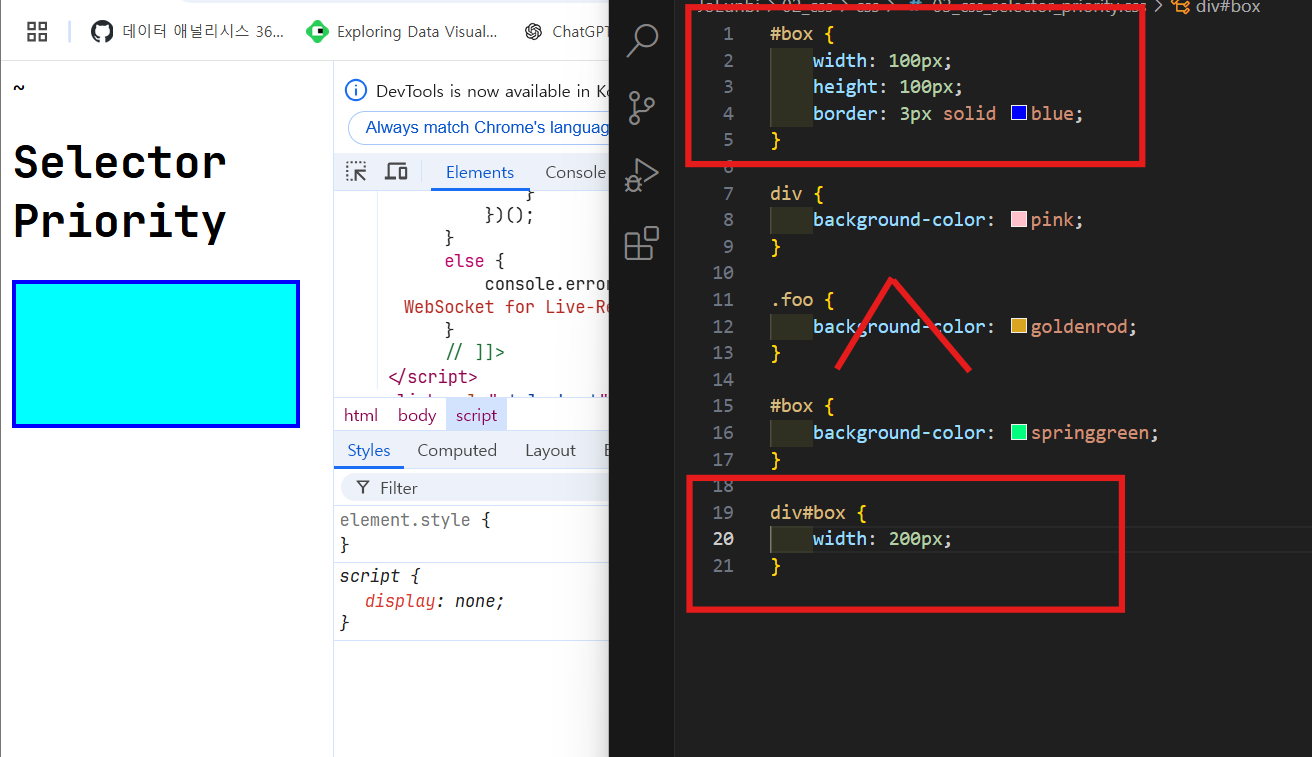
Task: Switch to the Console tab
Action: click(x=575, y=172)
